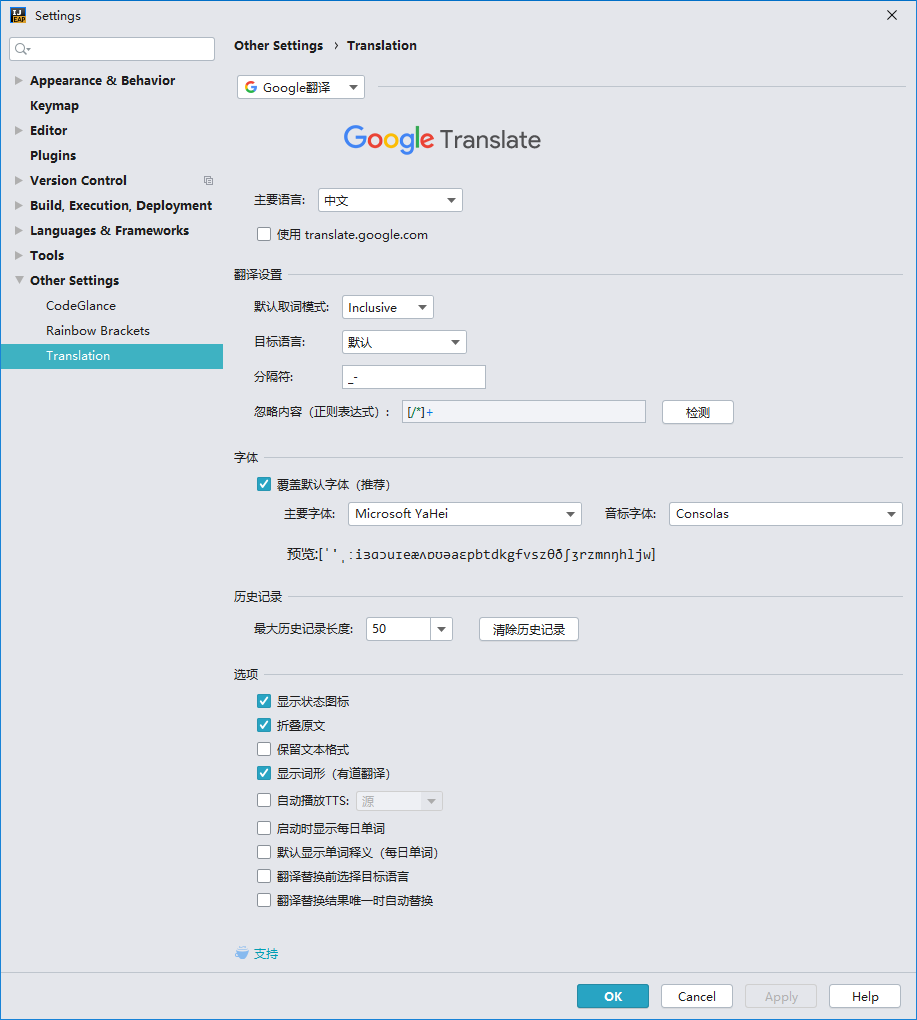Expand Appearance & Behavior tree node

point(19,81)
